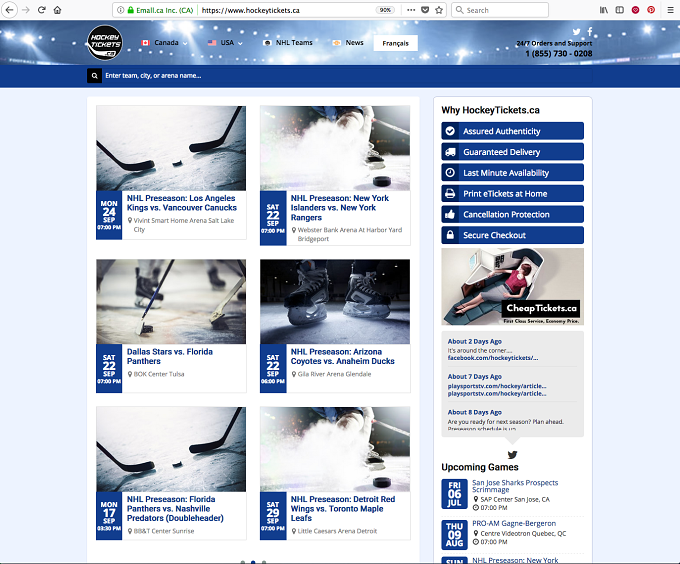
Task: Bookmark this page with the star icon
Action: pos(439,10)
